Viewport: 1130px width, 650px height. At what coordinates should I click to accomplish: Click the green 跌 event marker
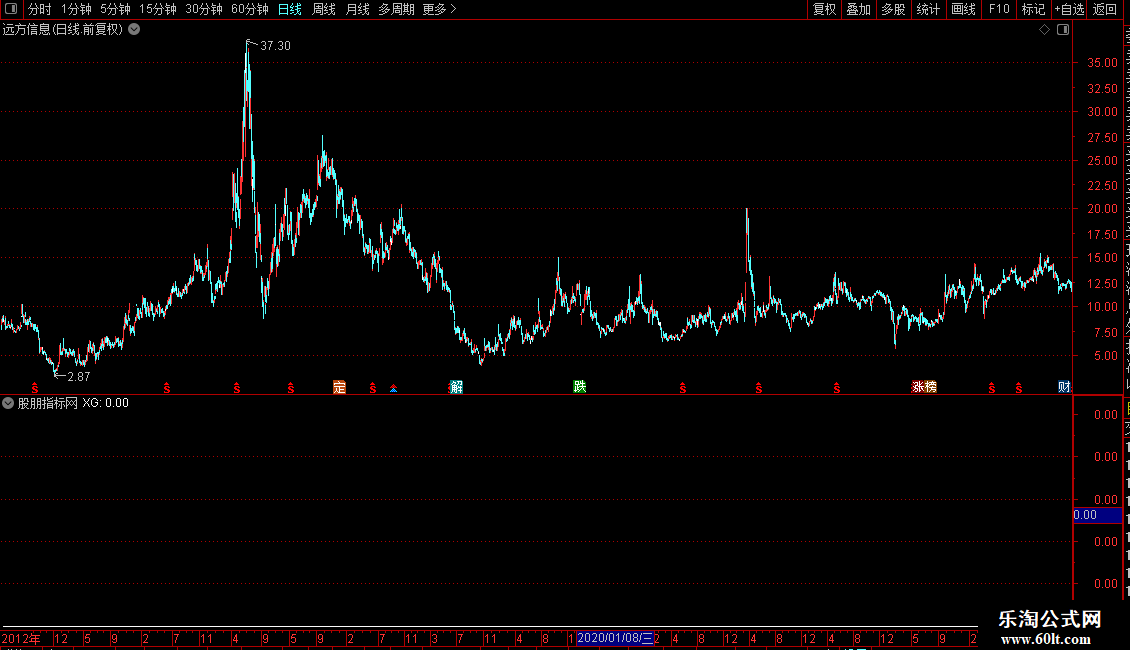click(580, 386)
